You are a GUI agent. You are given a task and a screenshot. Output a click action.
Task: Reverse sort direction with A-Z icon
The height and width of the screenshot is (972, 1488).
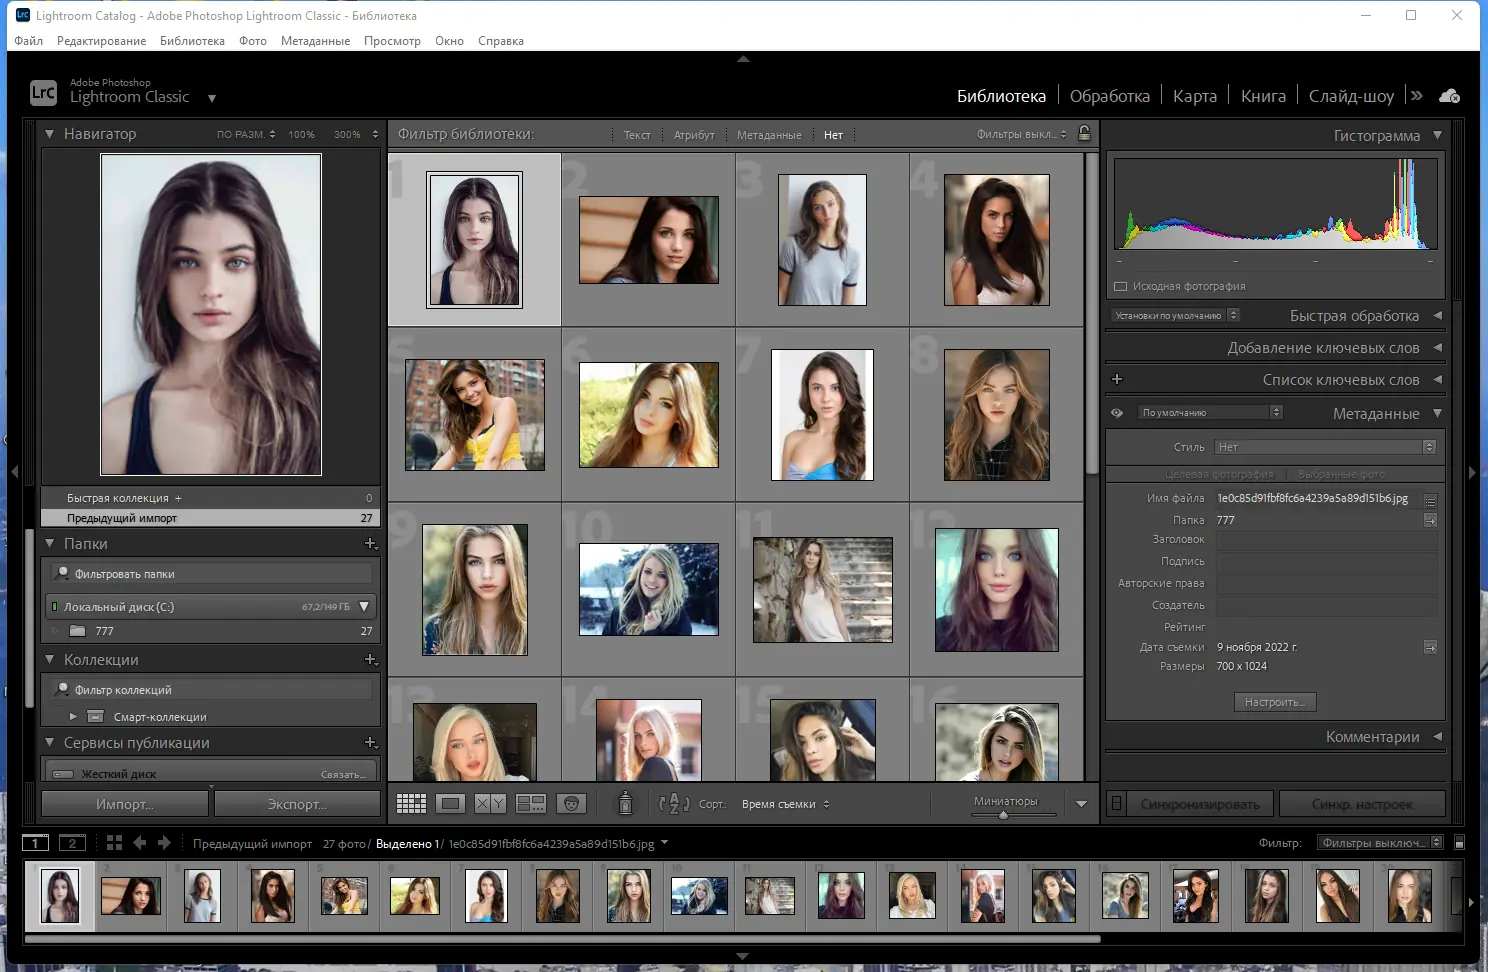674,804
